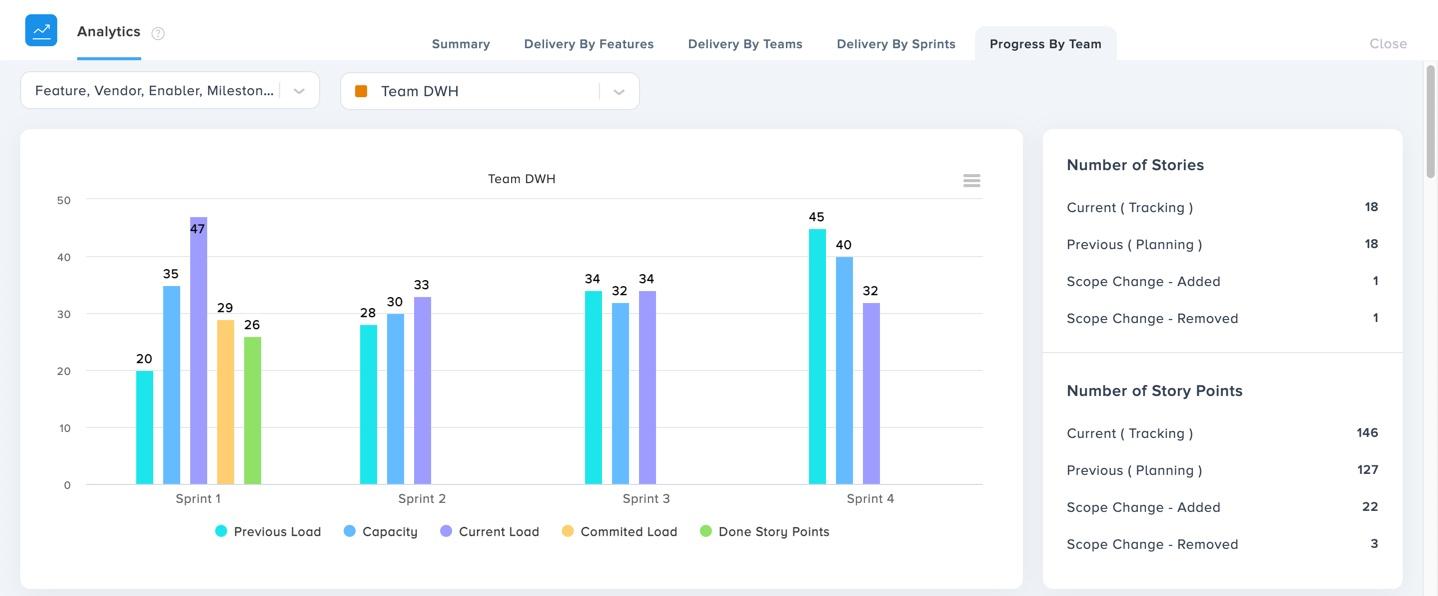Go to the Delivery By Teams tab
This screenshot has height=596, width=1438.
pos(745,44)
